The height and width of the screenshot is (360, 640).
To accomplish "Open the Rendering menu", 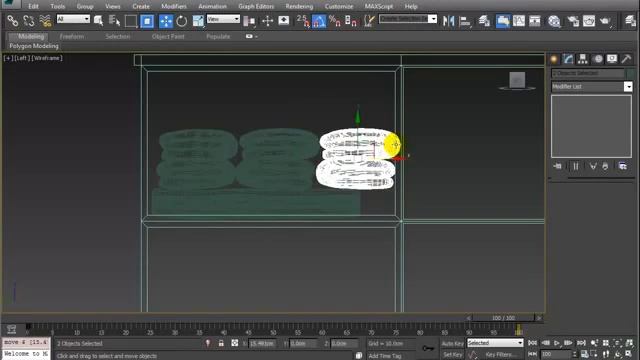I will pyautogui.click(x=299, y=7).
